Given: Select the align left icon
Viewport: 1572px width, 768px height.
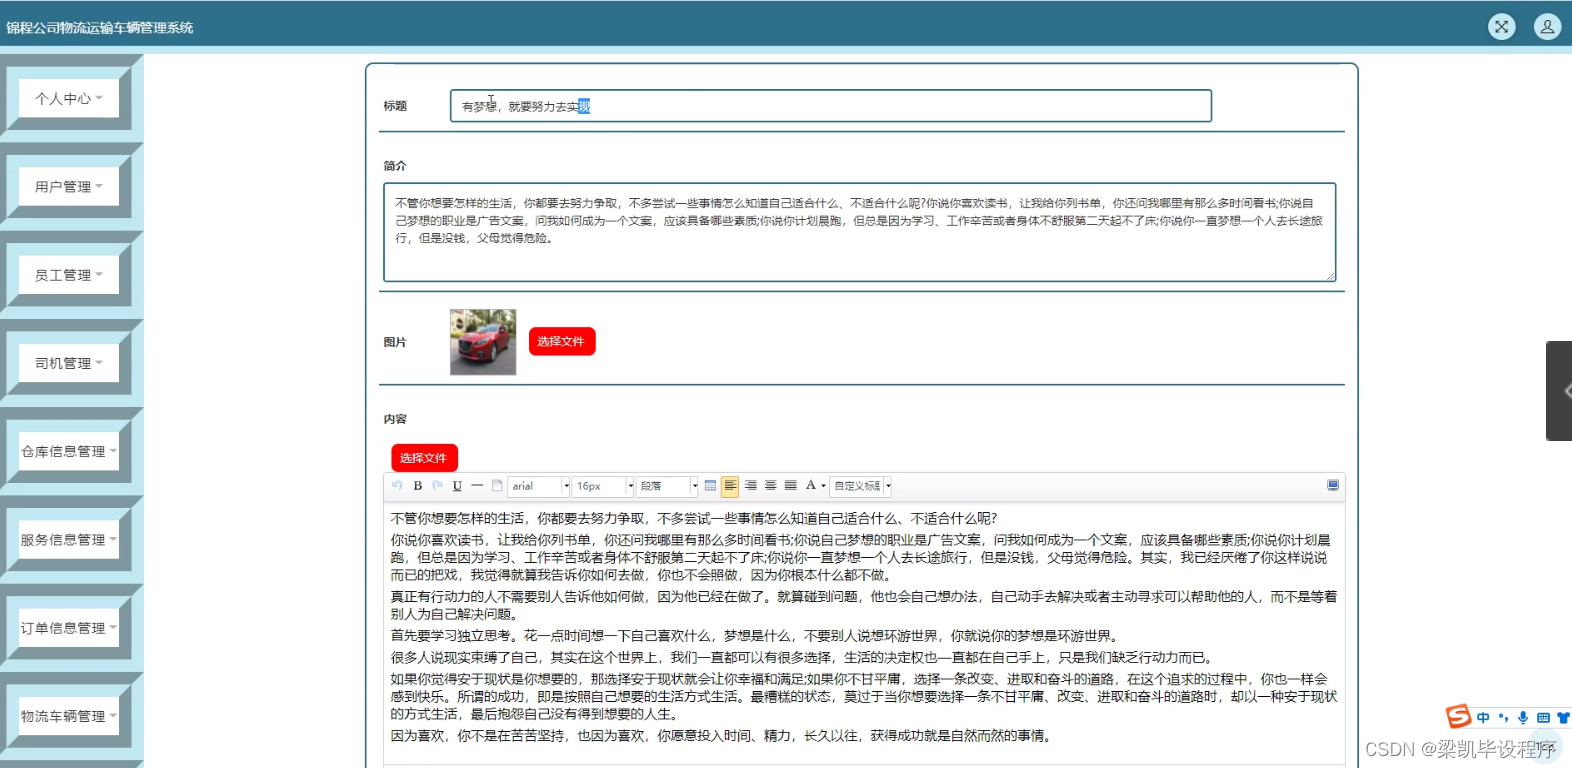Looking at the screenshot, I should pyautogui.click(x=730, y=486).
